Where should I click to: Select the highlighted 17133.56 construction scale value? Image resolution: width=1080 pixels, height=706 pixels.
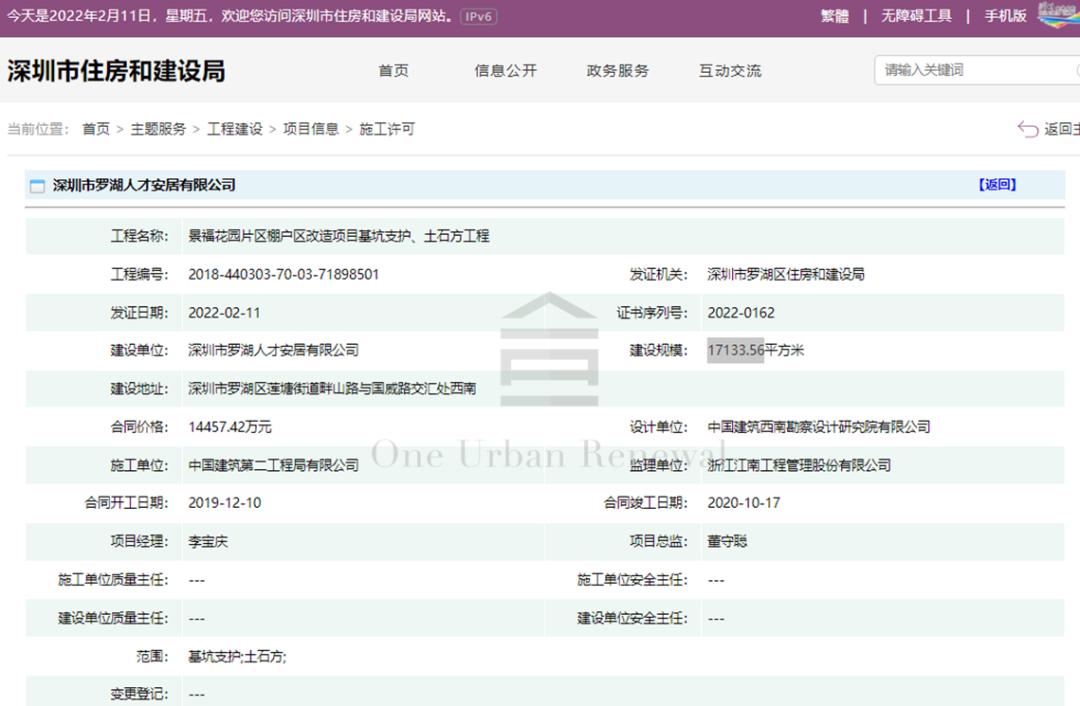(736, 350)
